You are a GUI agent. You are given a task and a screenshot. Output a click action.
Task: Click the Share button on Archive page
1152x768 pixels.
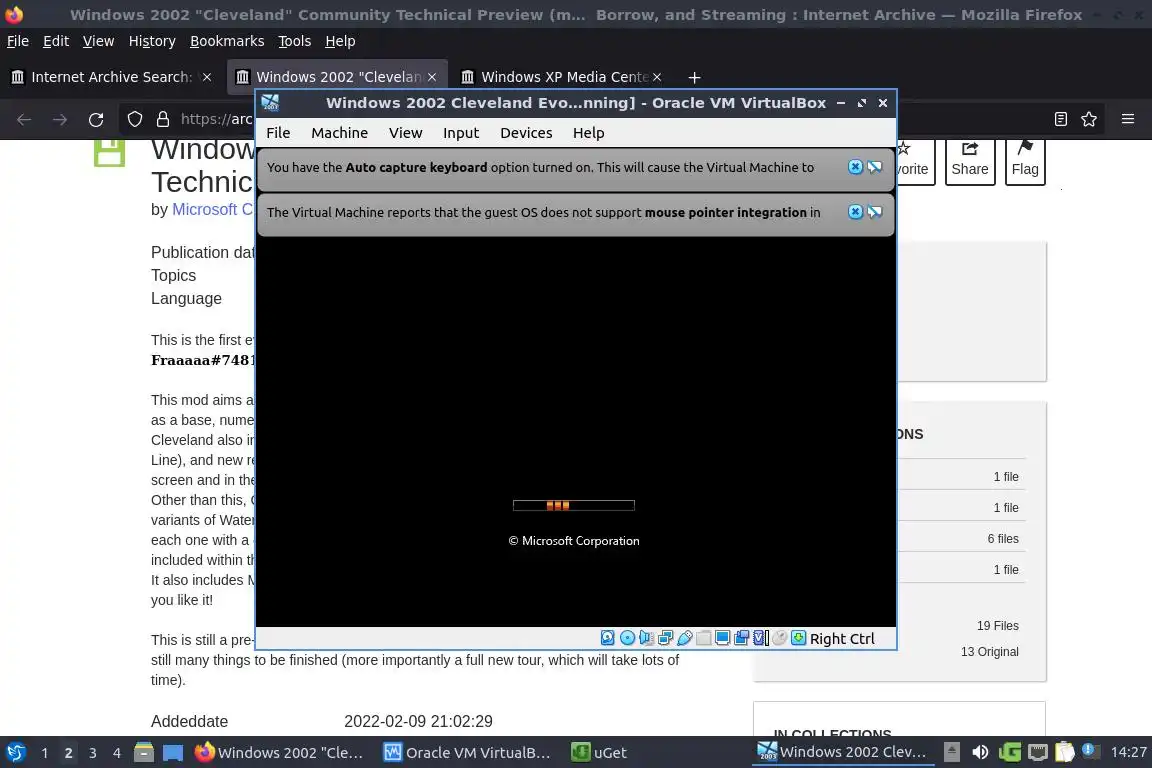point(970,160)
